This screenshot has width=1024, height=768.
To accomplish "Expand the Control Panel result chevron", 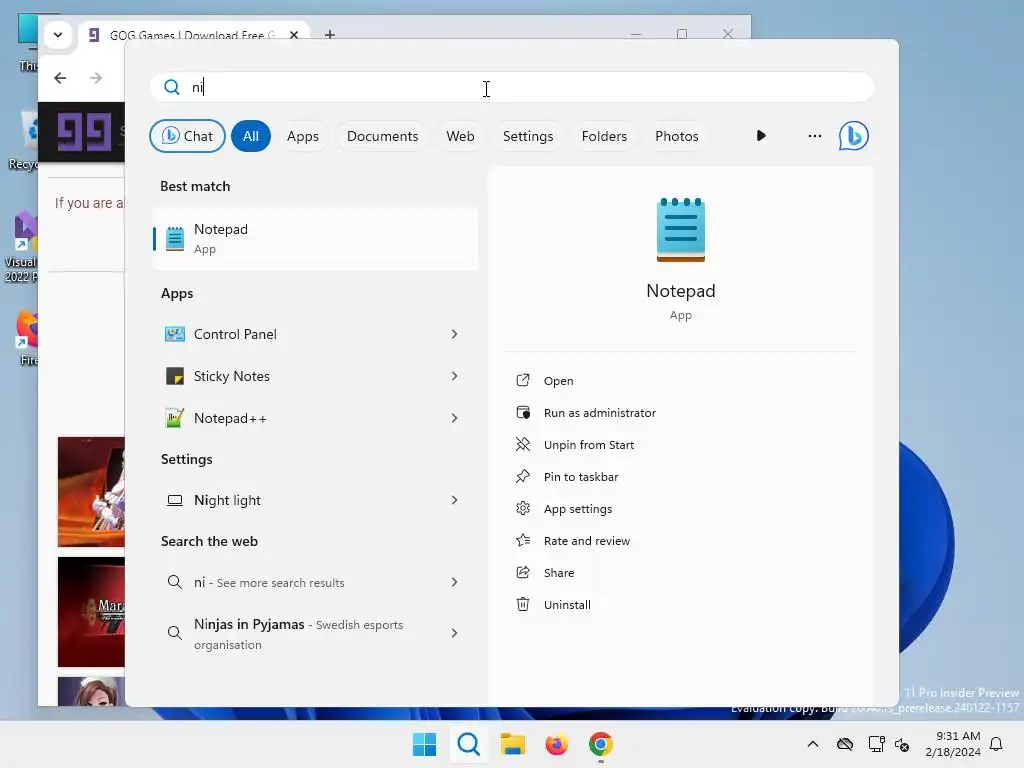I will (455, 334).
